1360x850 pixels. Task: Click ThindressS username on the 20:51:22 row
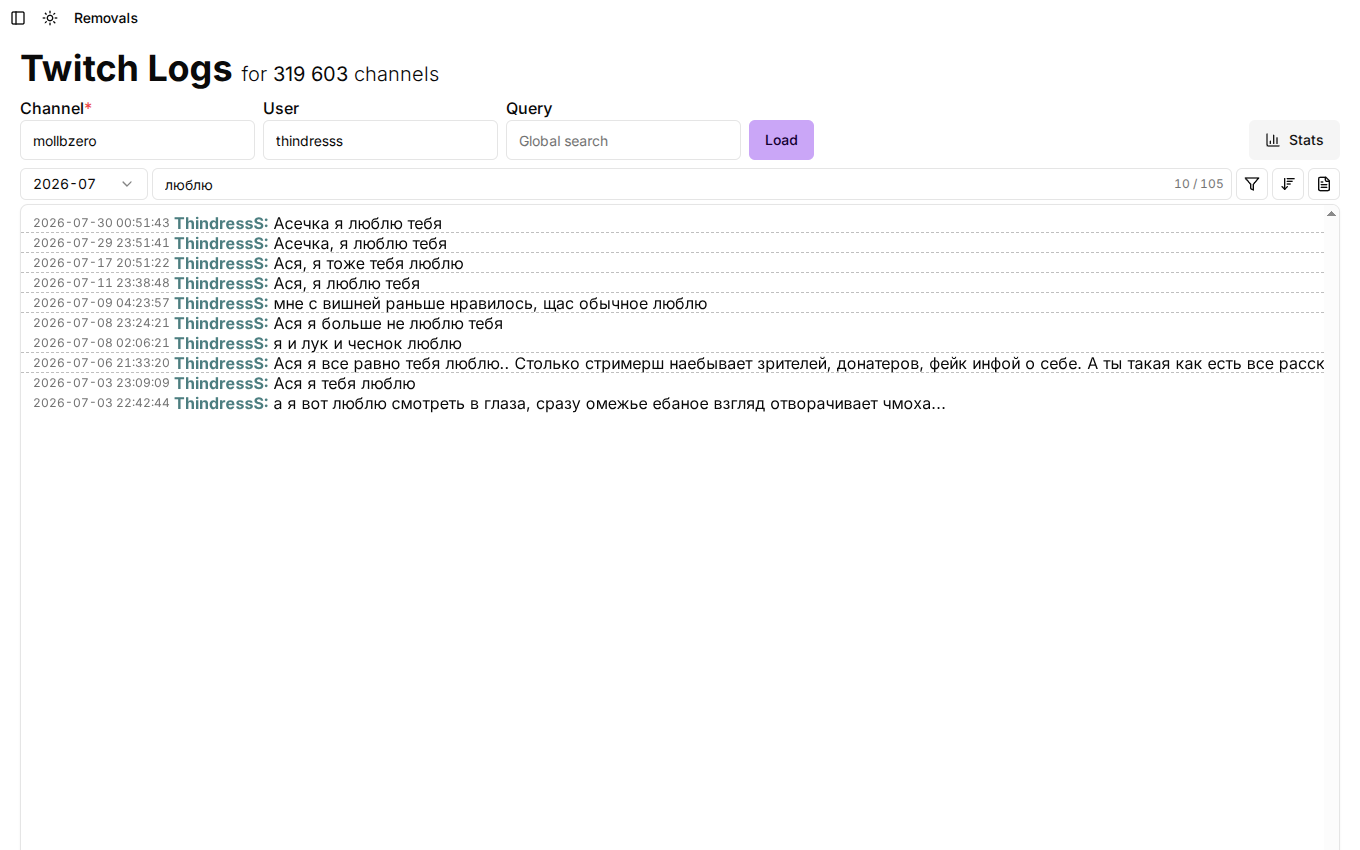tap(221, 263)
